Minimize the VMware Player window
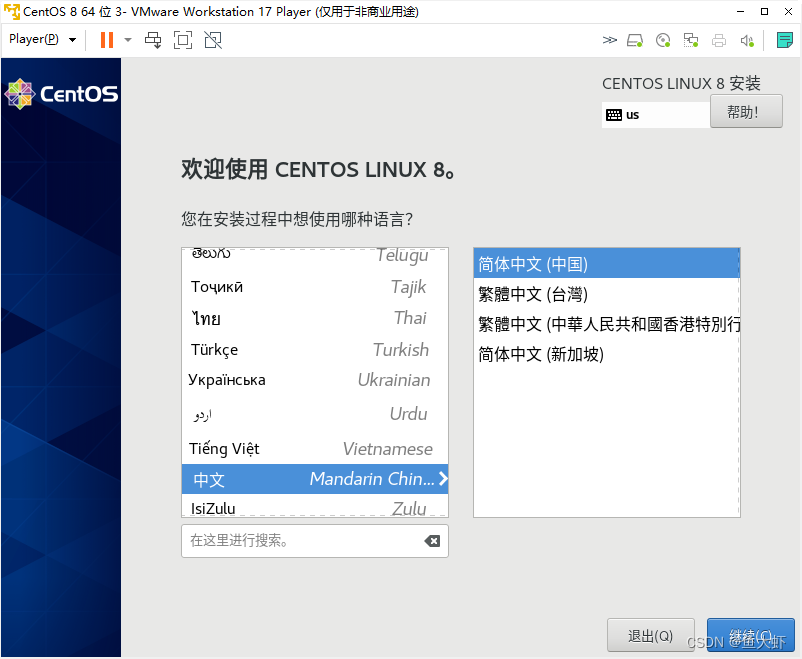Image resolution: width=802 pixels, height=659 pixels. click(x=740, y=11)
